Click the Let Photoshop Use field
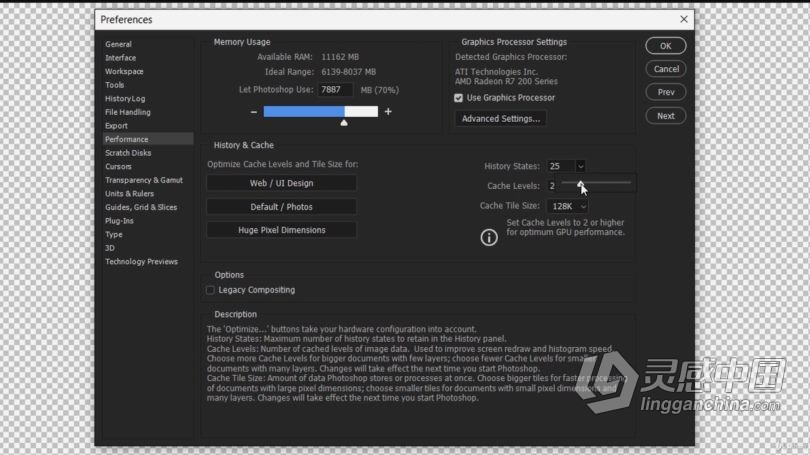This screenshot has height=455, width=810. click(335, 89)
